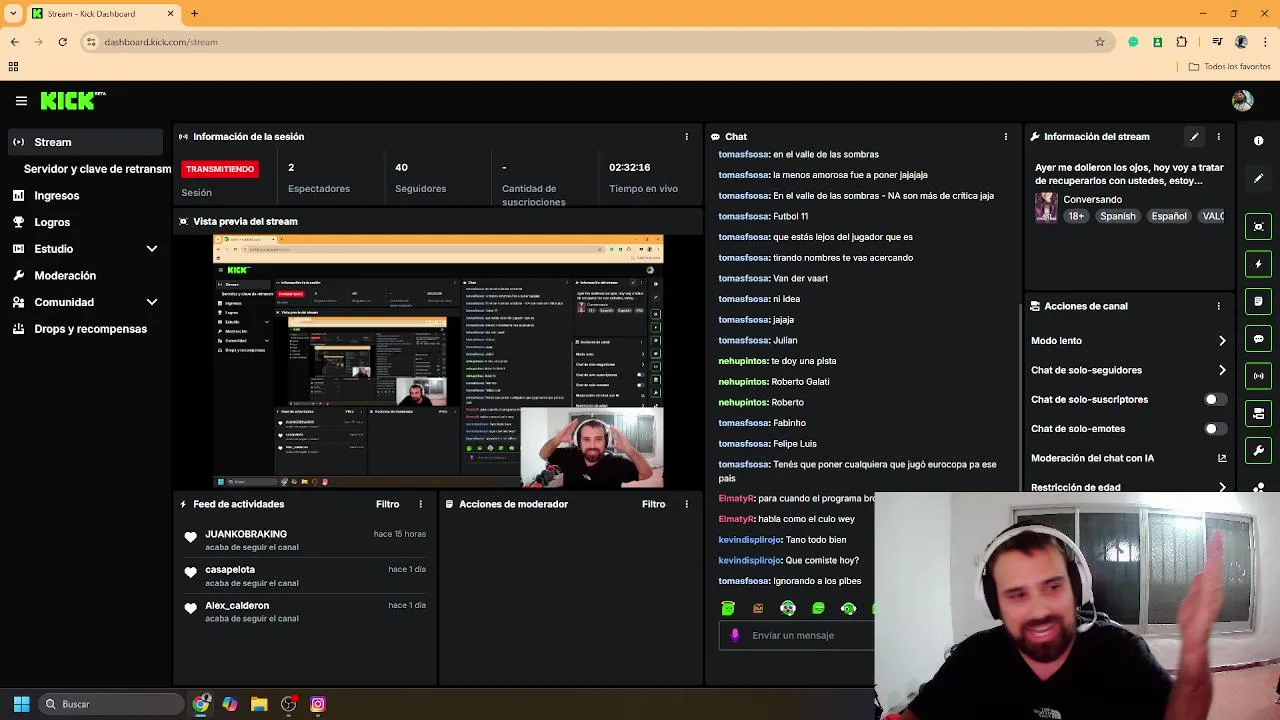The height and width of the screenshot is (720, 1280).
Task: Insert the laughing green emote
Action: pos(818,608)
